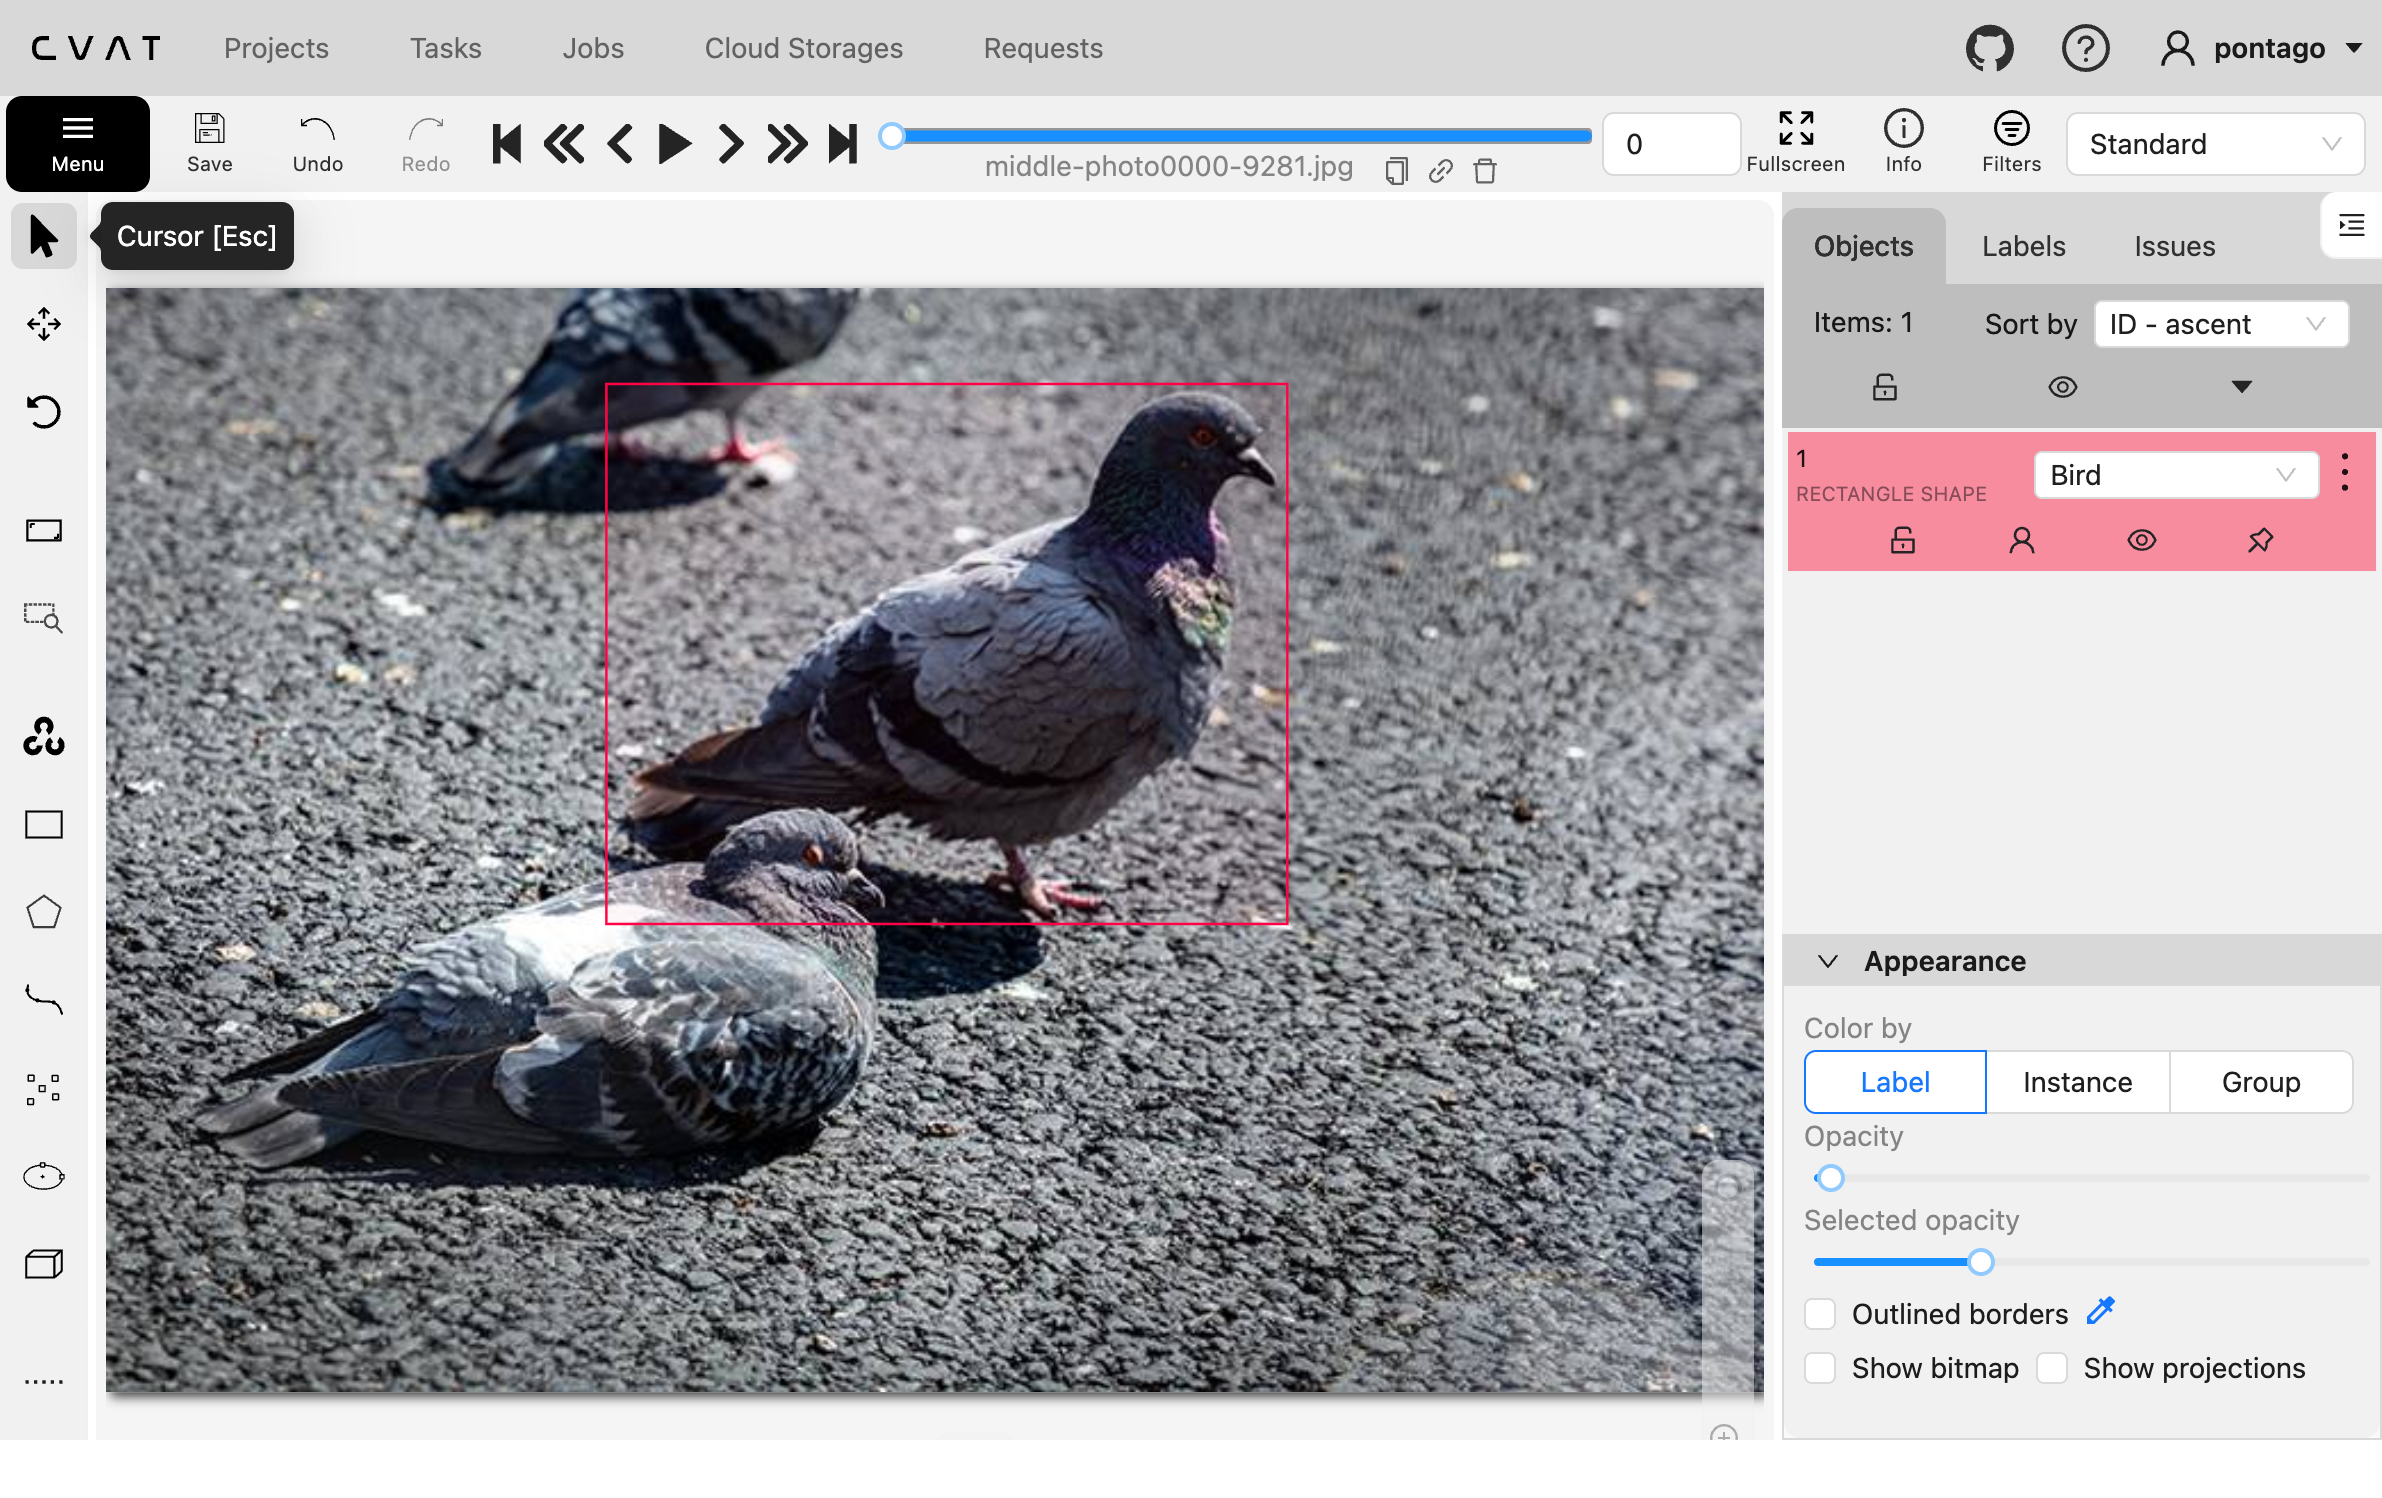Viewport: 2382px width, 1498px height.
Task: Open Standard workspace dropdown
Action: [x=2215, y=144]
